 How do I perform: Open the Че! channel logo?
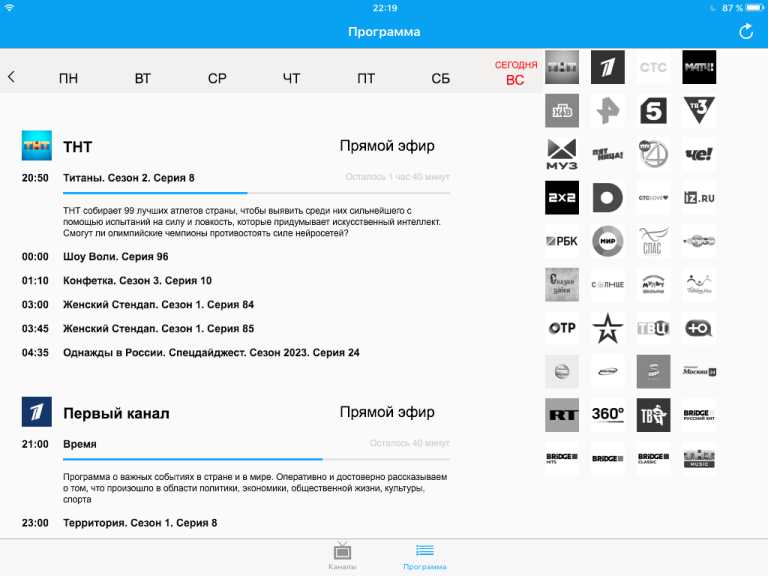(699, 154)
